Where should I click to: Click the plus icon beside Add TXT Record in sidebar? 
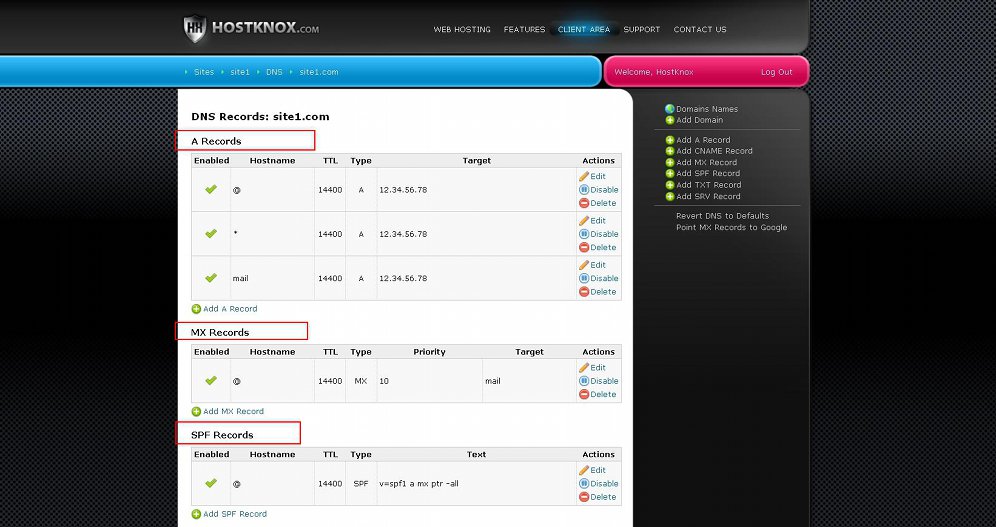(670, 185)
